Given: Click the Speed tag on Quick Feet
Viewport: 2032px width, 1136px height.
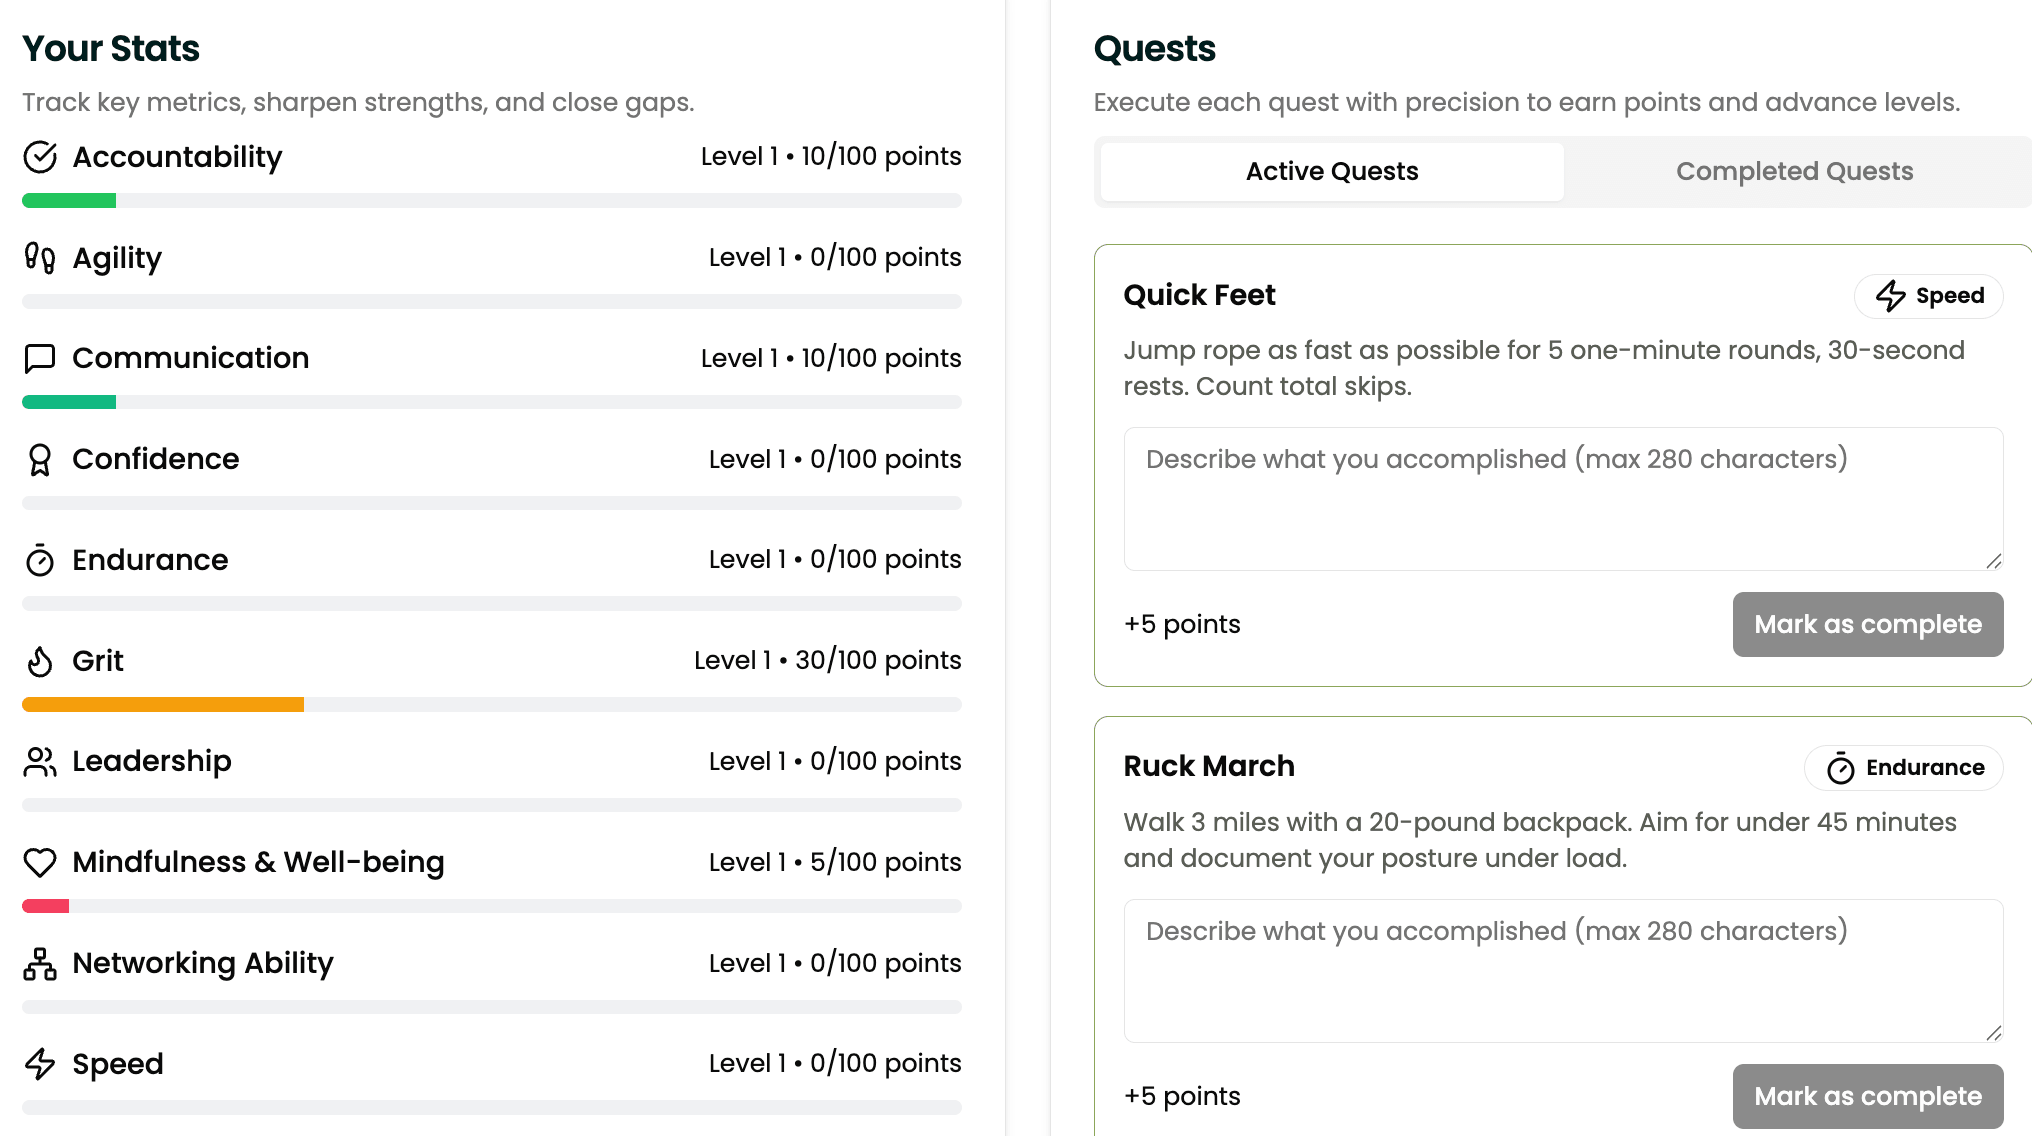Looking at the screenshot, I should [x=1929, y=296].
